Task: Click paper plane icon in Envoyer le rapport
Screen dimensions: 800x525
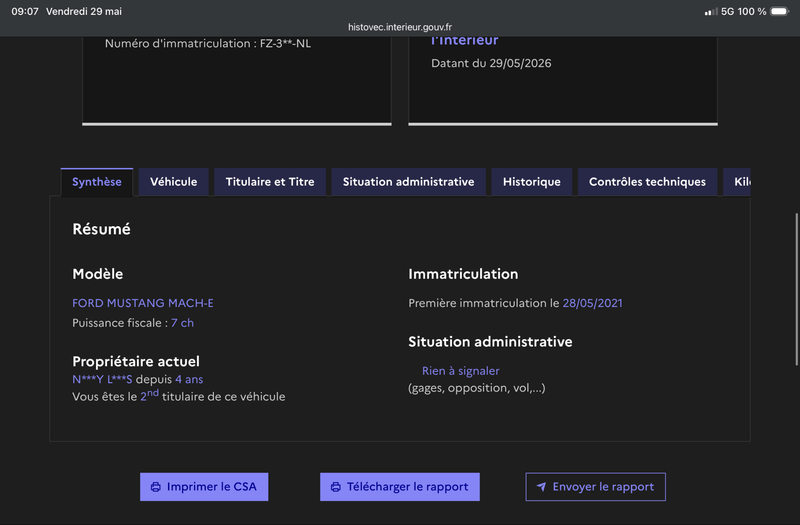Action: (x=541, y=487)
